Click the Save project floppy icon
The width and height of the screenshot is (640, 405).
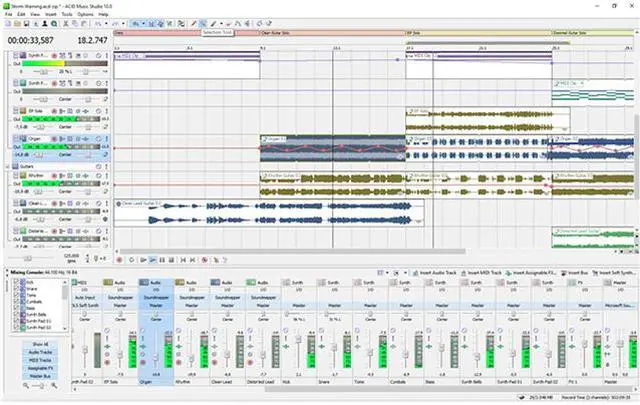[x=26, y=24]
